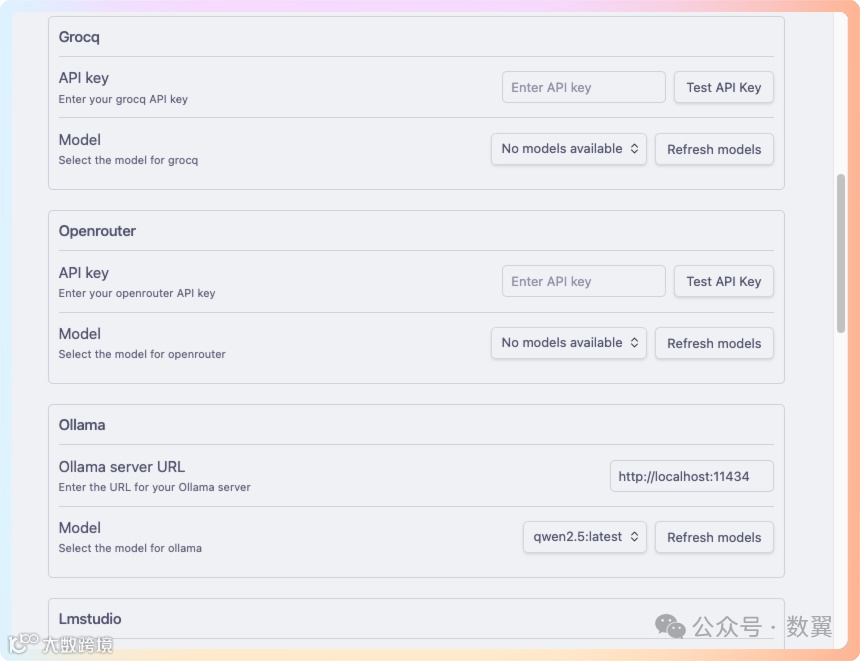Click the Openrouter section heading

(97, 231)
